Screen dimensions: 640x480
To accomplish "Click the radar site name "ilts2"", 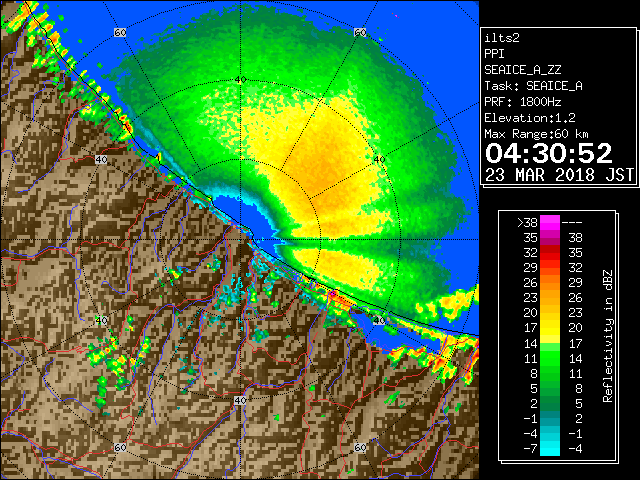I will (502, 38).
